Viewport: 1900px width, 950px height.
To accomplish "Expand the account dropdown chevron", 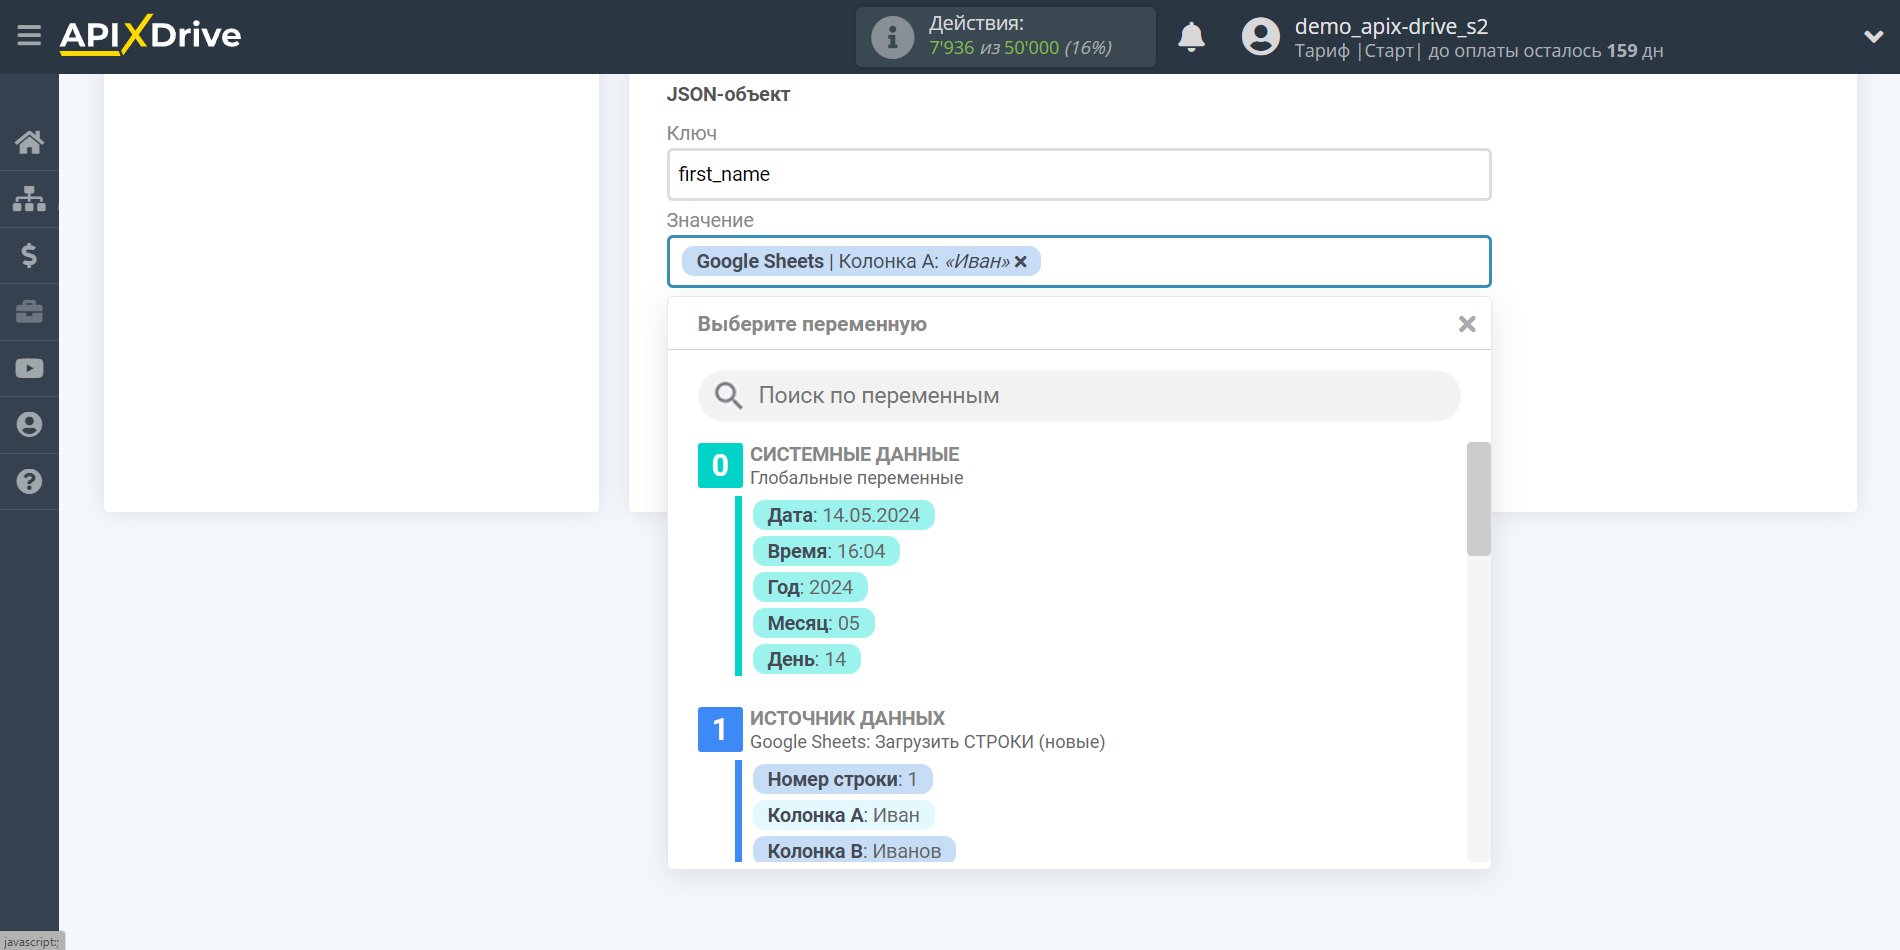I will (1873, 37).
